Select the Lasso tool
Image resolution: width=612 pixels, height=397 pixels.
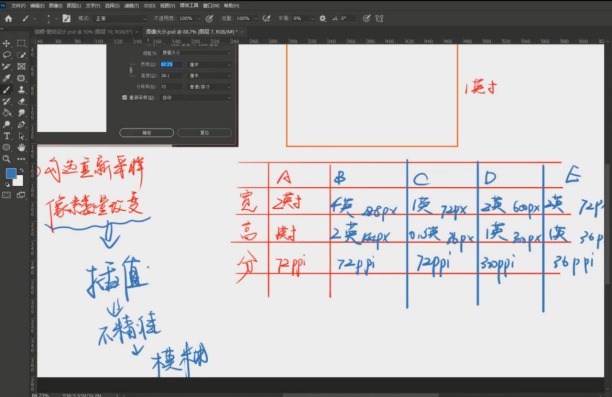pos(7,55)
